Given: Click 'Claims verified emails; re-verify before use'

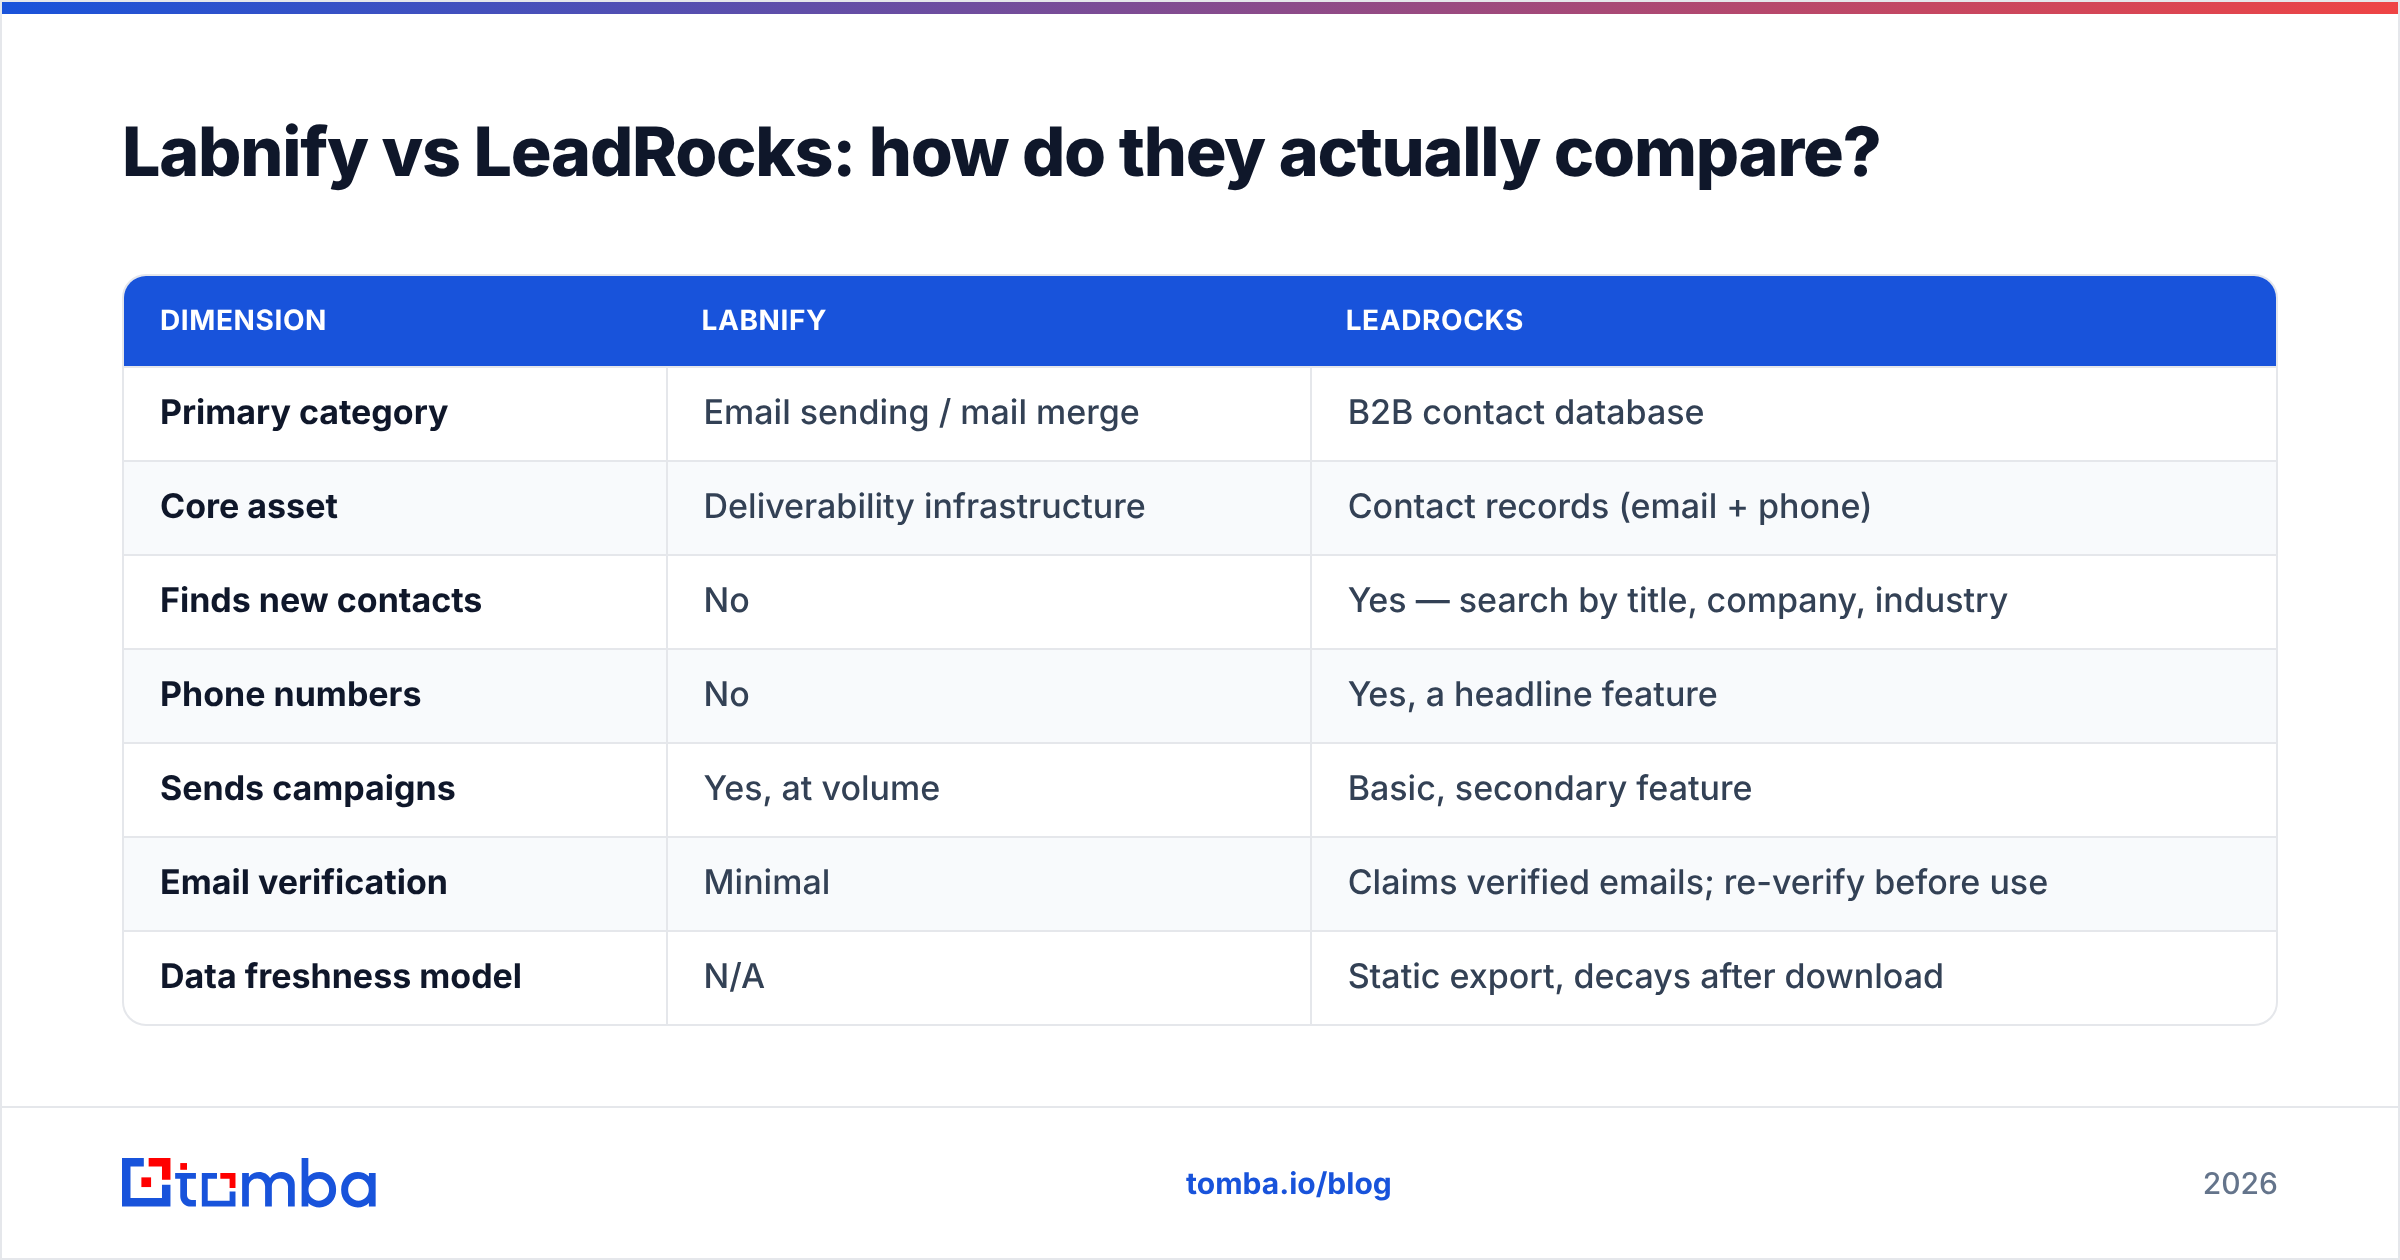Looking at the screenshot, I should click(1697, 883).
